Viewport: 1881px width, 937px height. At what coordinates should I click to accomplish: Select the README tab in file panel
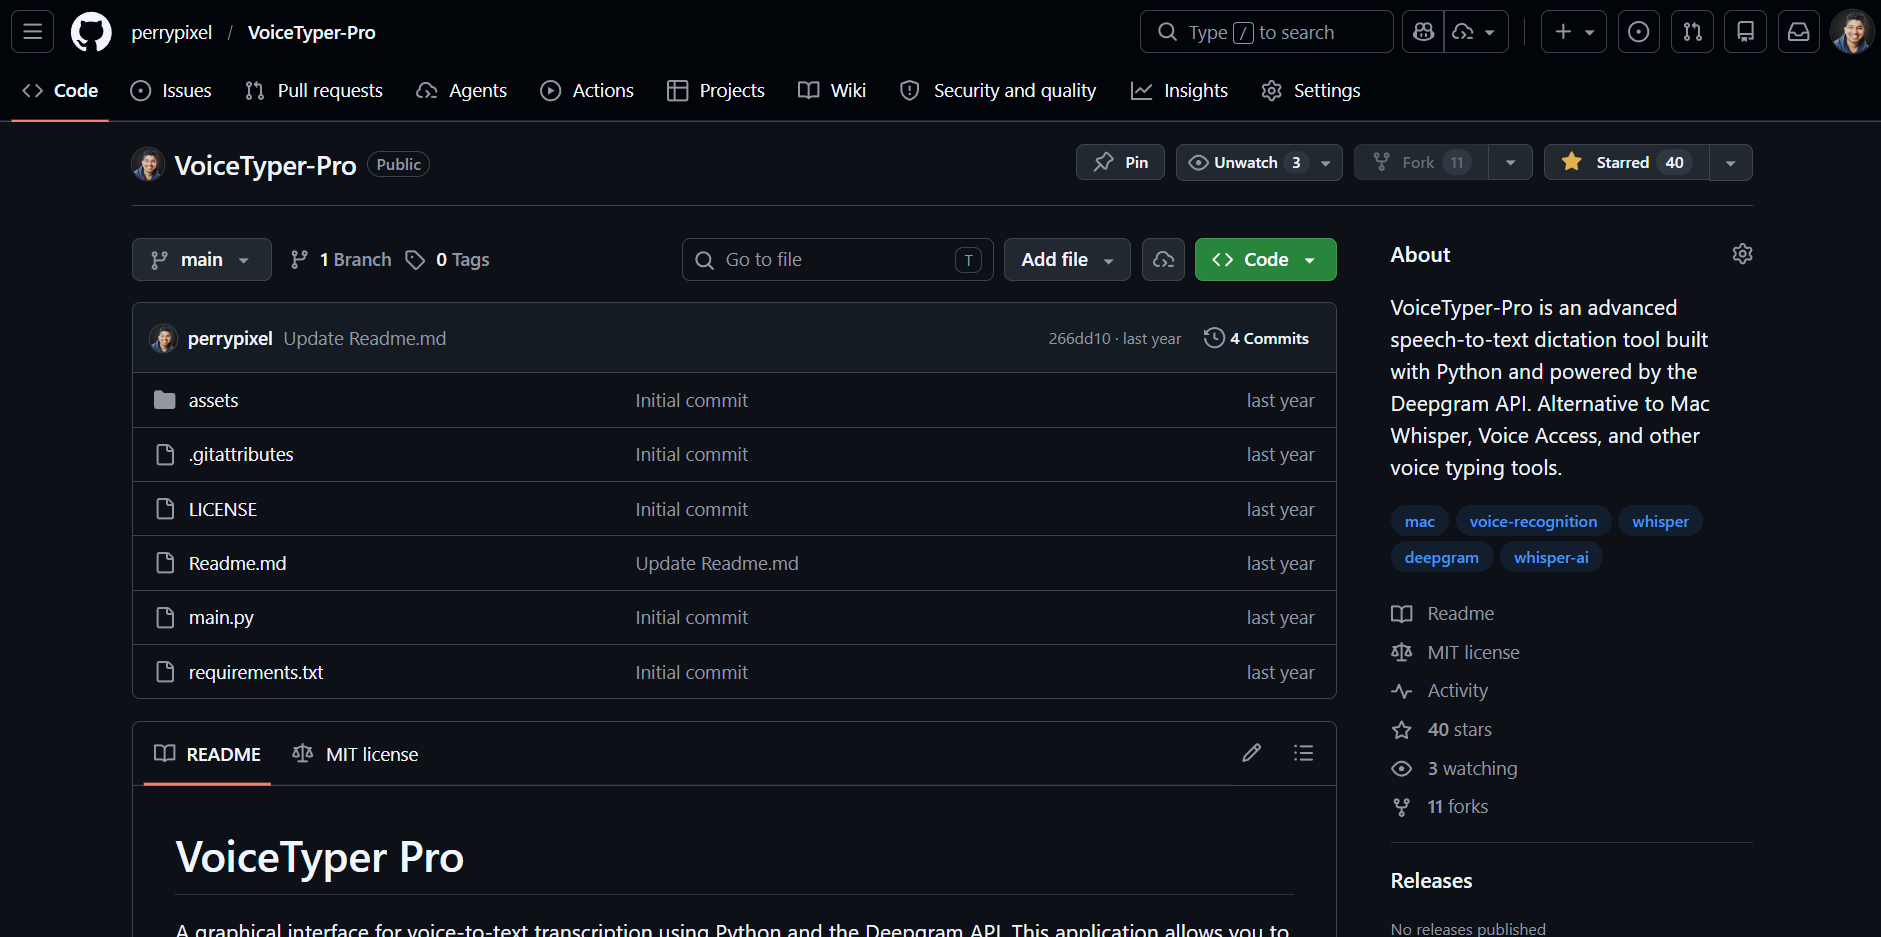[207, 754]
